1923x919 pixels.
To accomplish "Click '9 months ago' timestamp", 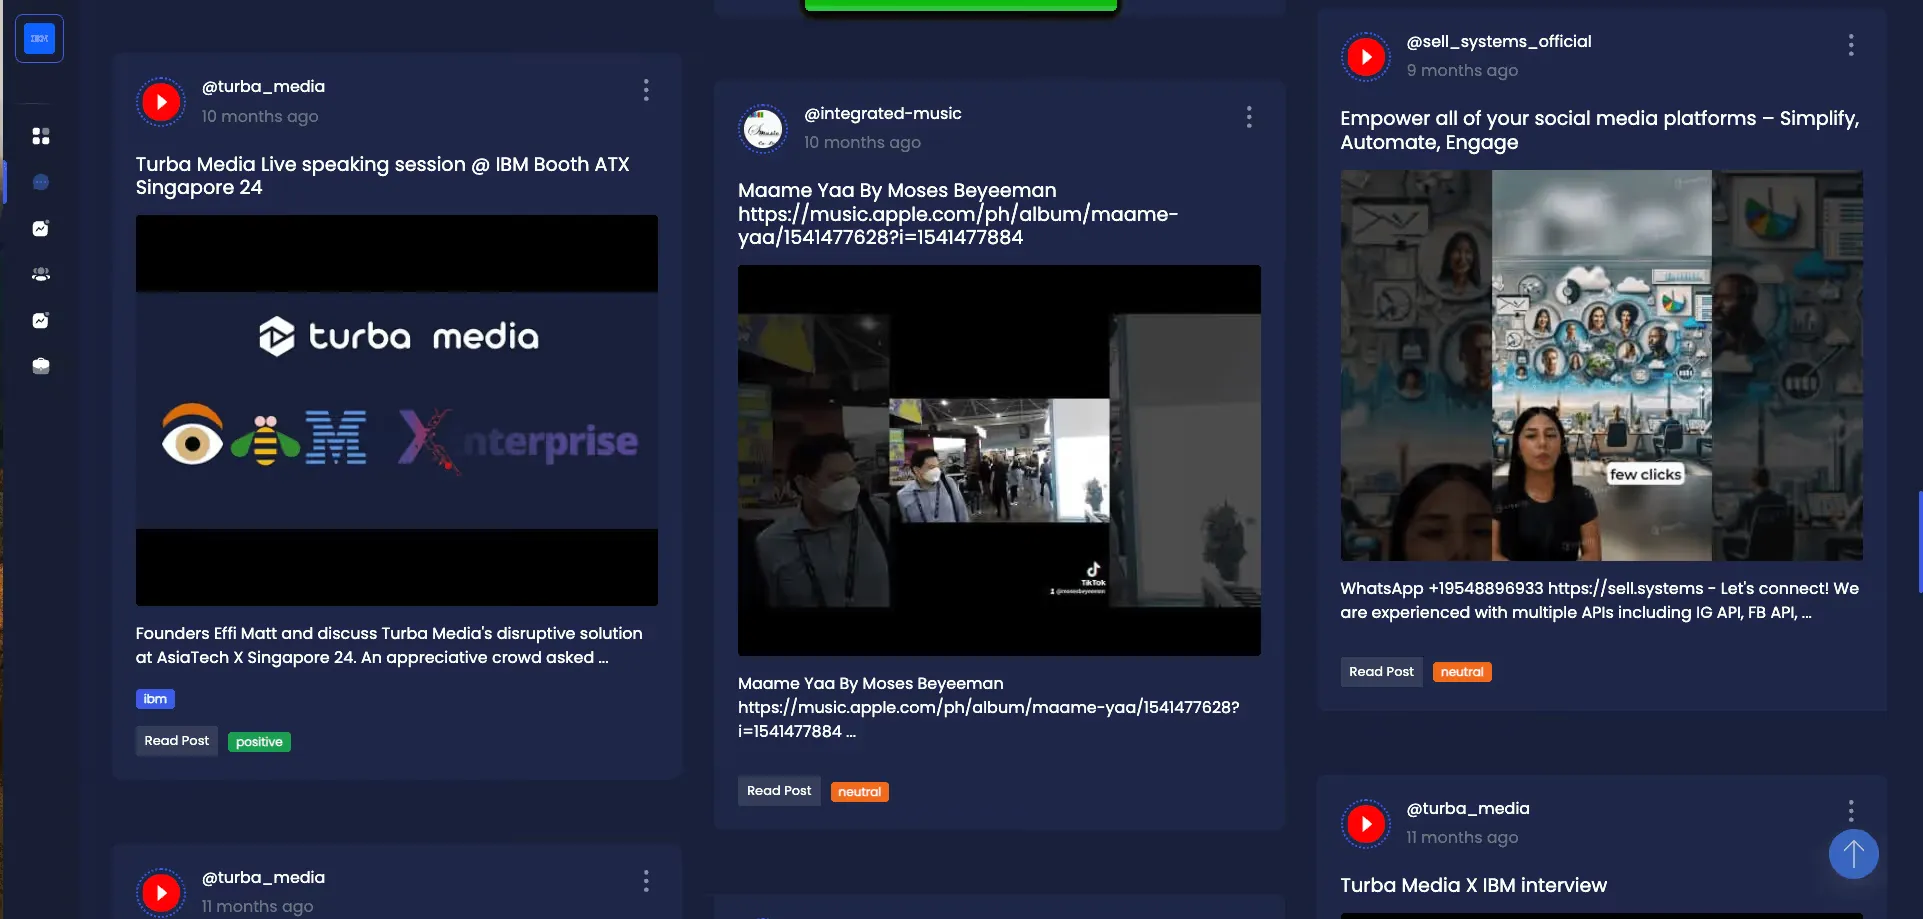I will point(1462,71).
